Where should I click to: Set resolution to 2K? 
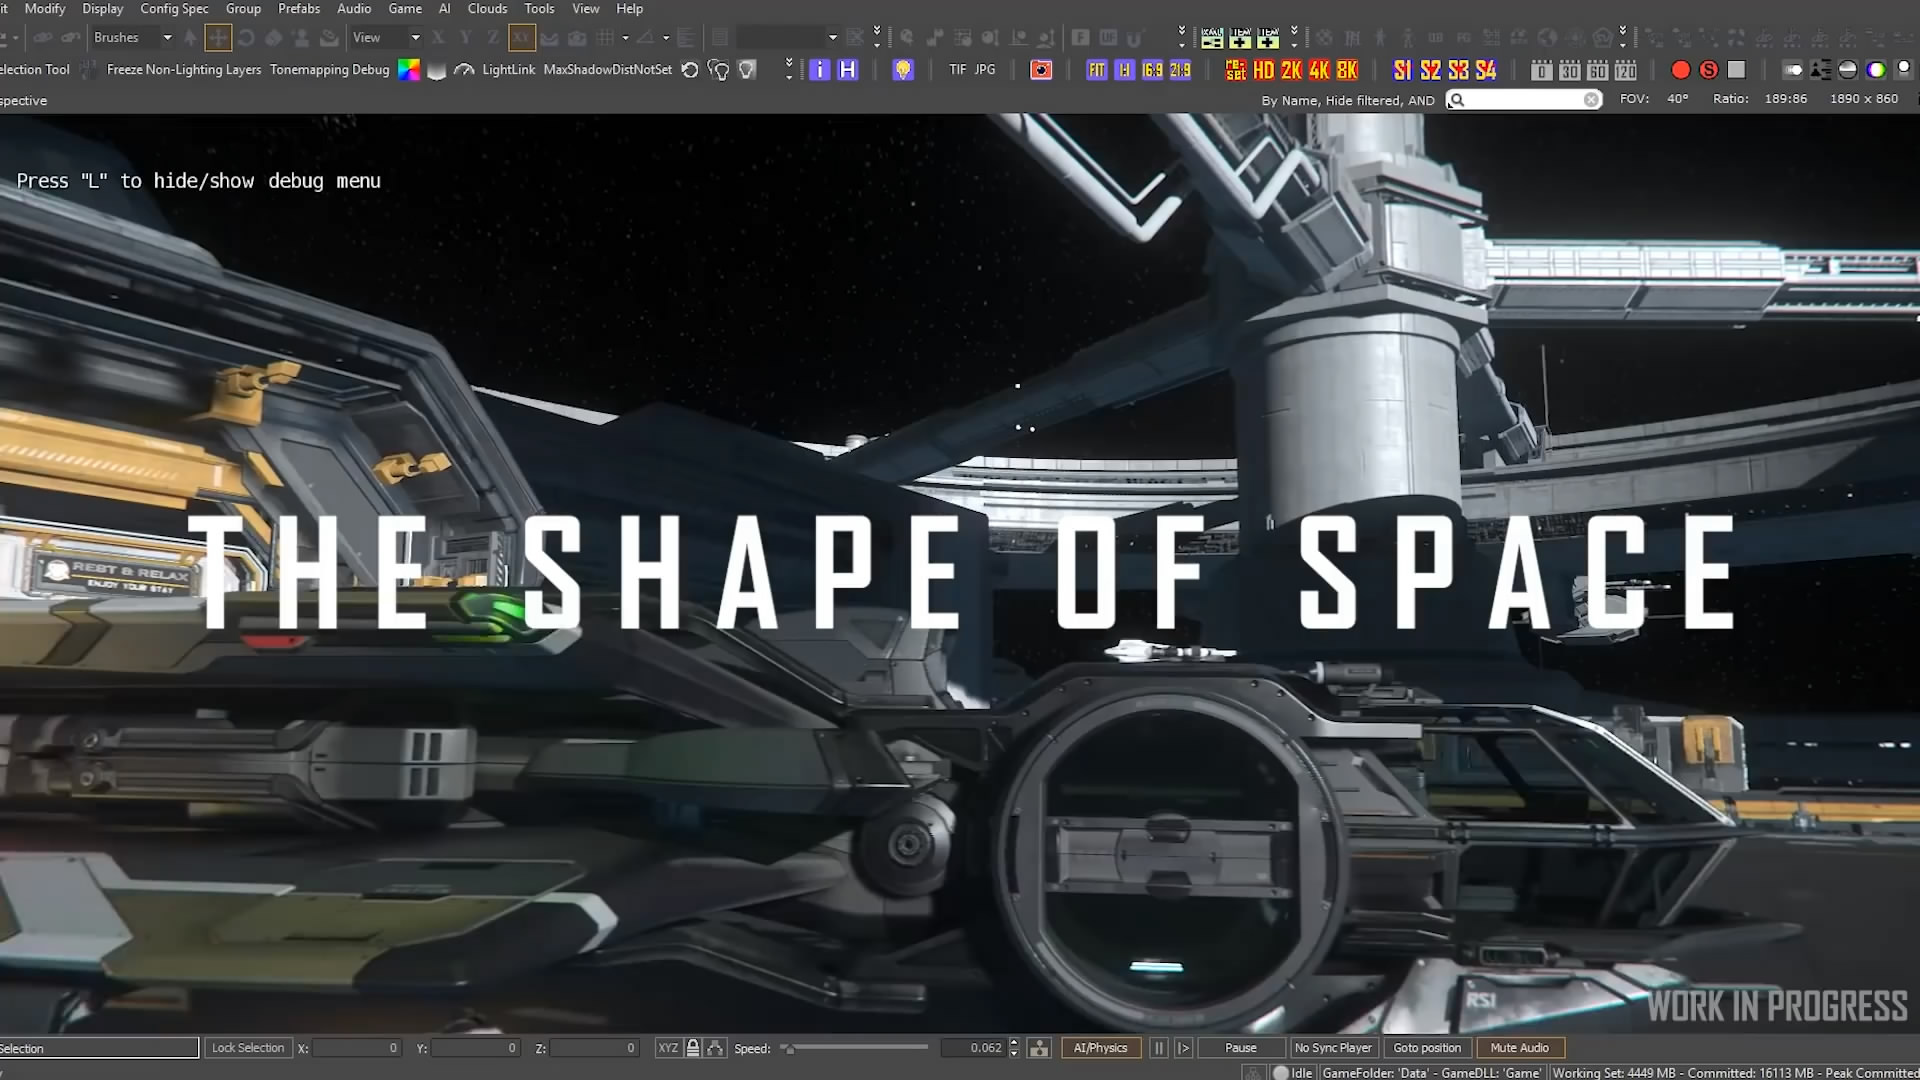tap(1292, 69)
